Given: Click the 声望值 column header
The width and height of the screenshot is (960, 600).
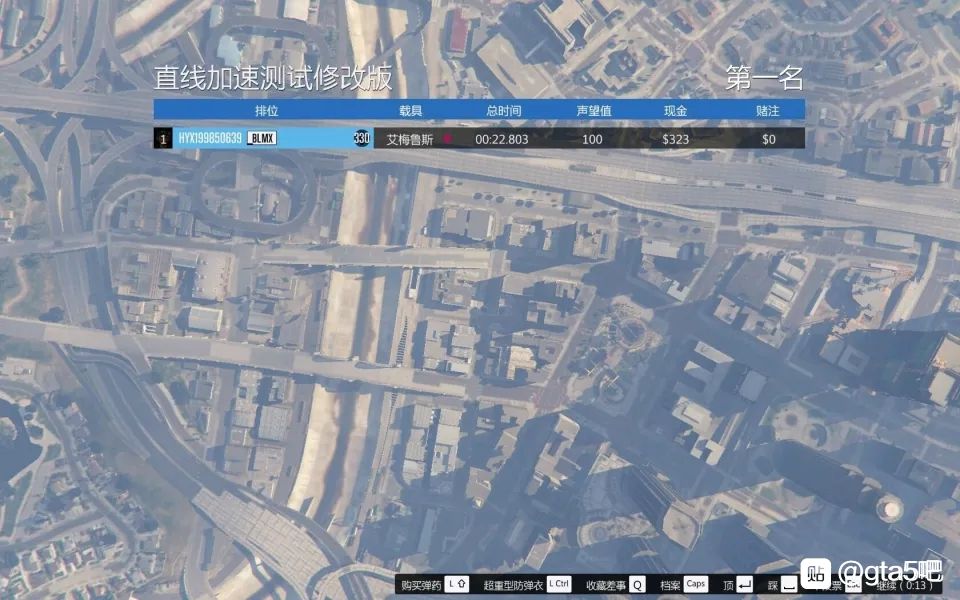Looking at the screenshot, I should click(593, 110).
